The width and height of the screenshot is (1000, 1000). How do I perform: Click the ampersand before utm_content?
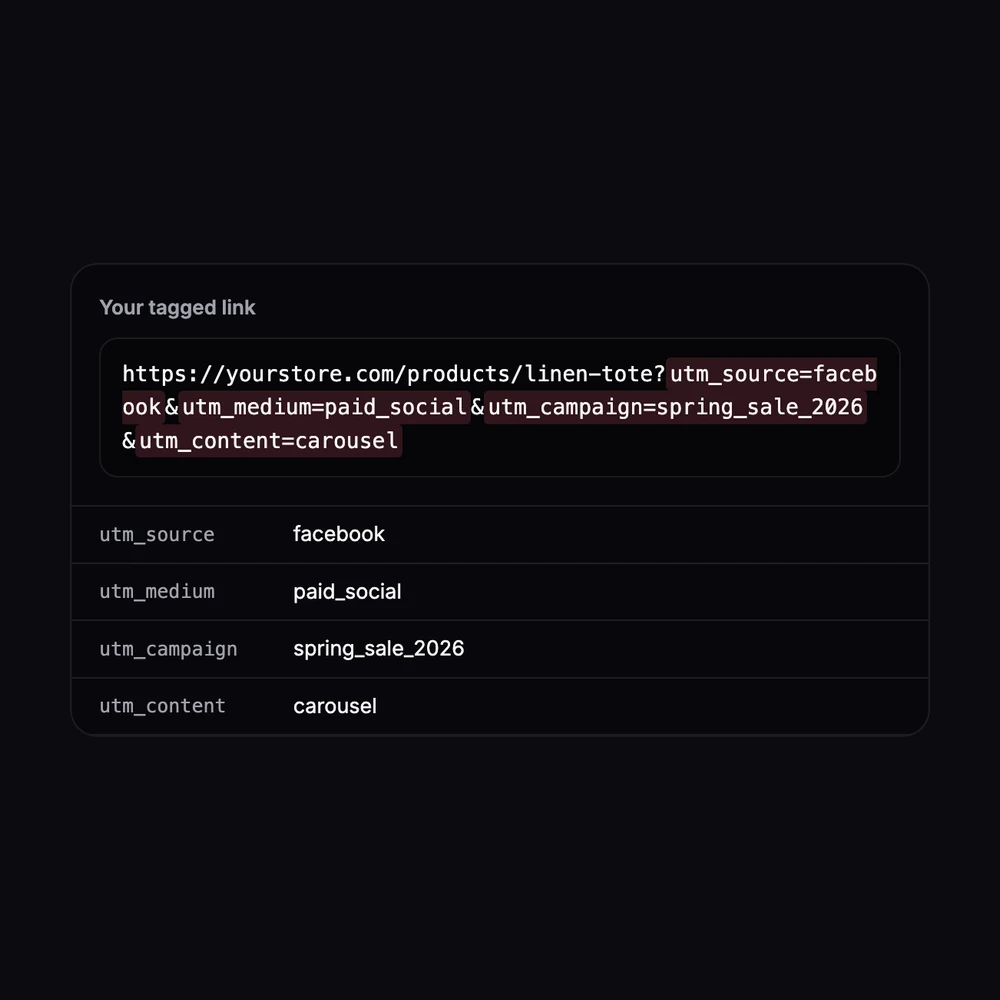[129, 440]
